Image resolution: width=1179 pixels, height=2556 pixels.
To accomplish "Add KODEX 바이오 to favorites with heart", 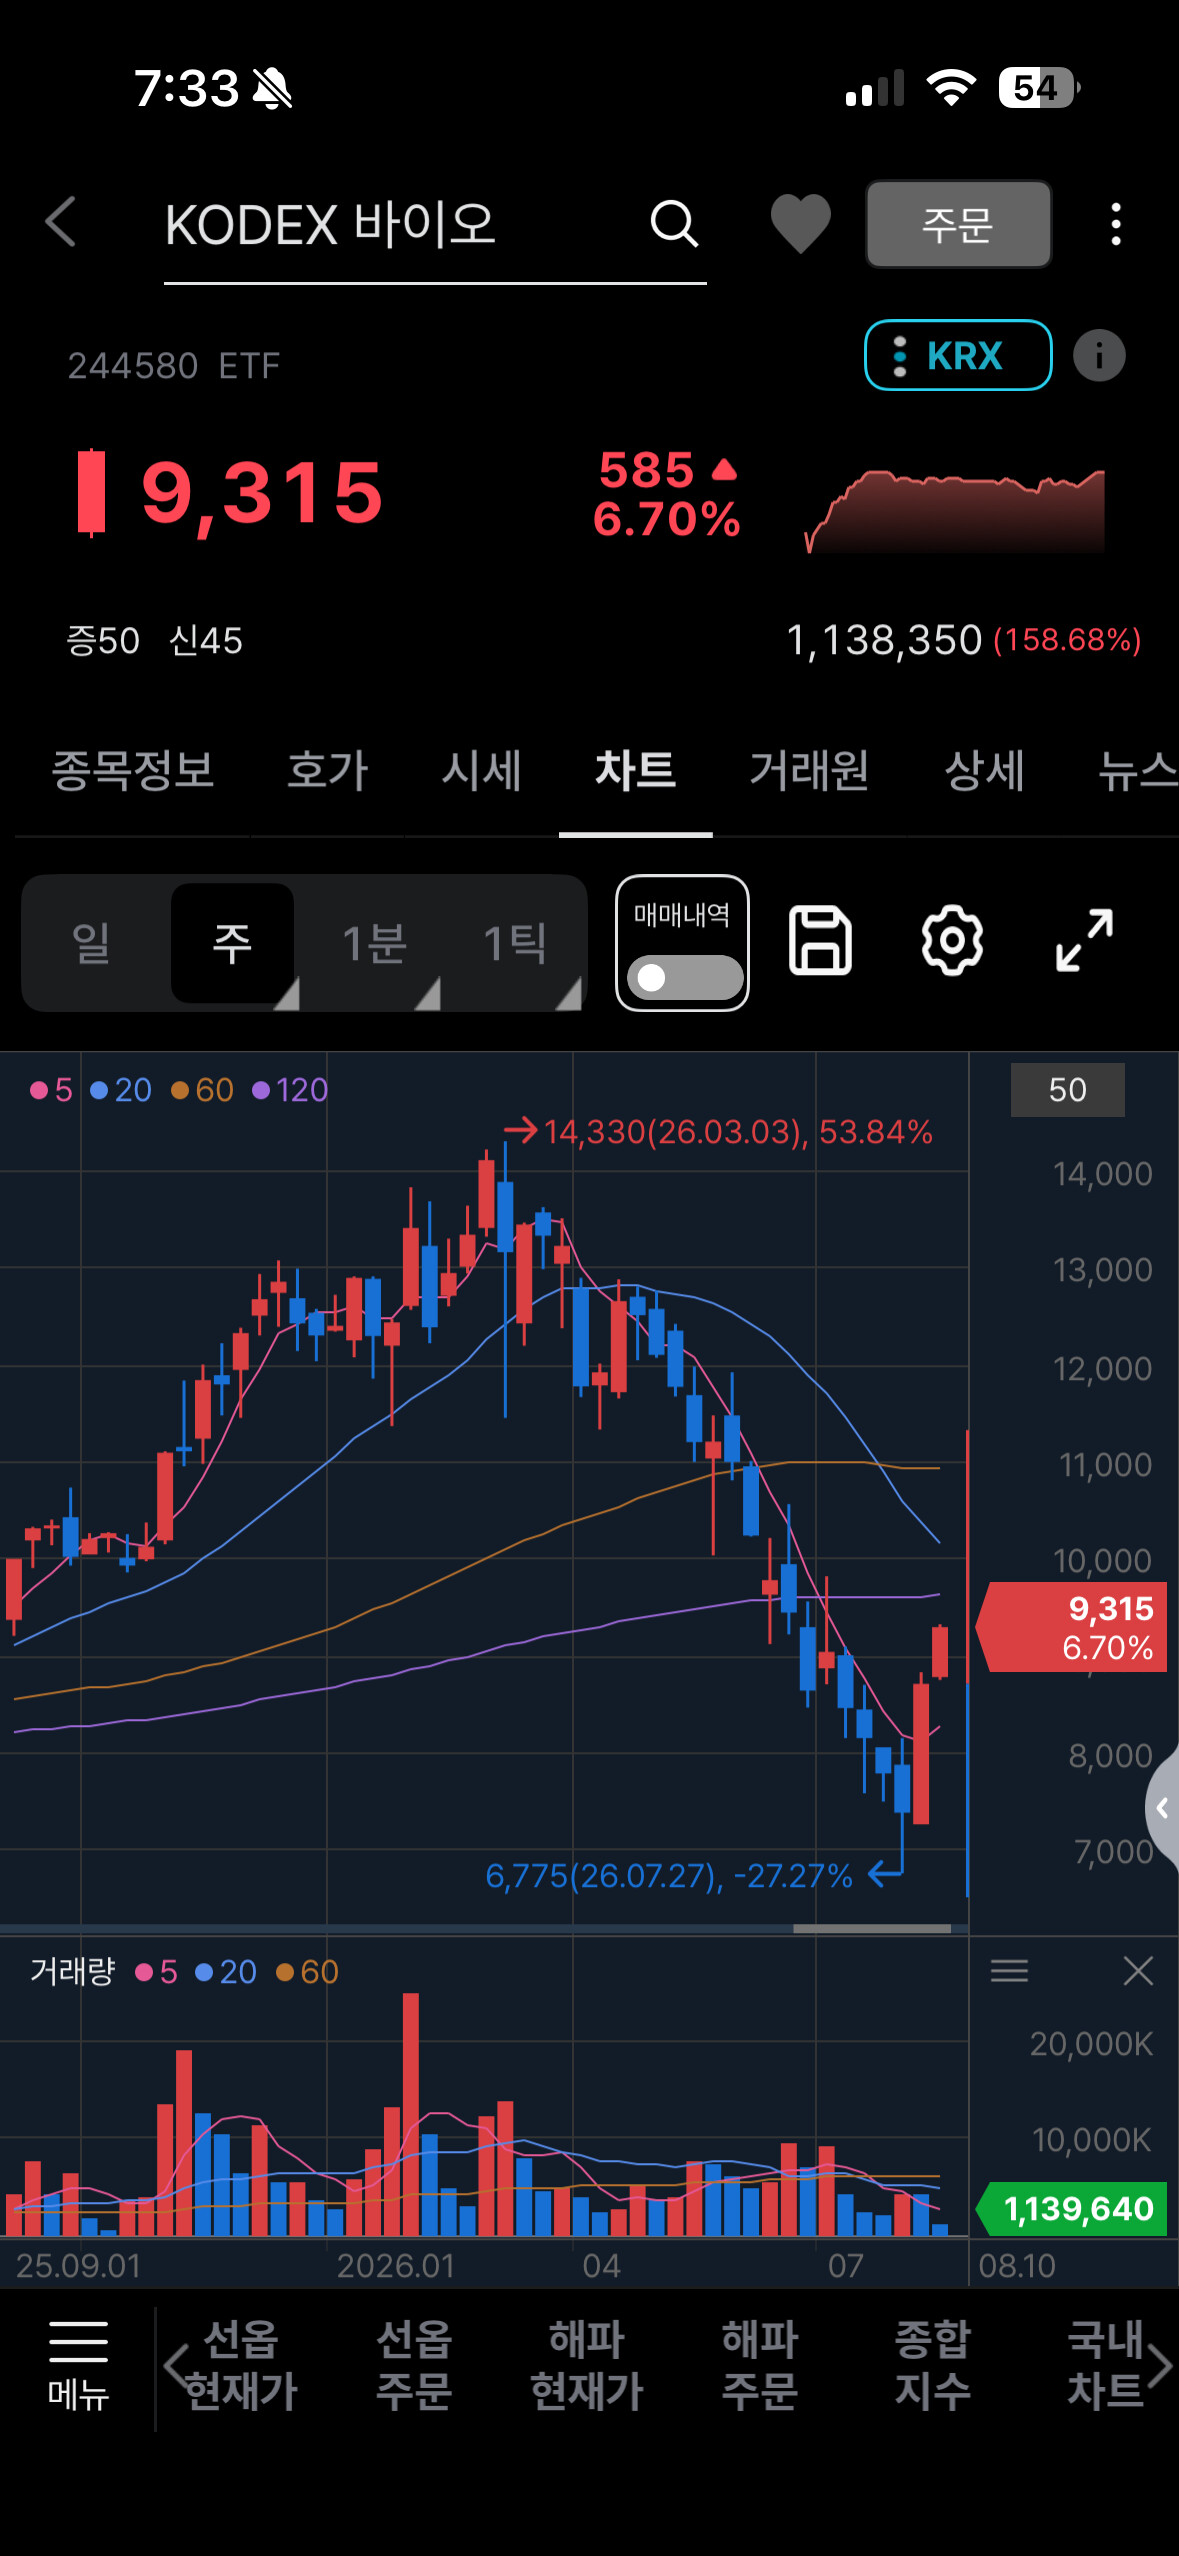I will pos(800,222).
